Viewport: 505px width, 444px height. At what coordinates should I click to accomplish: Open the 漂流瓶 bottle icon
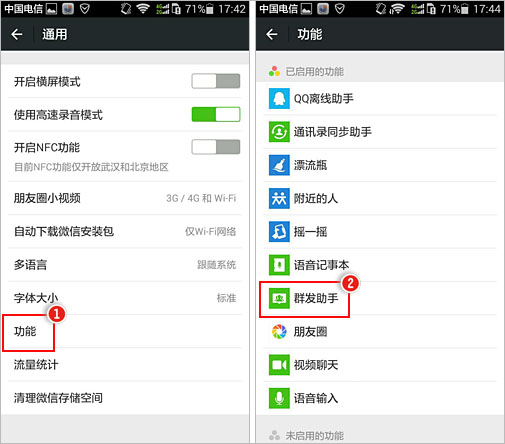(x=279, y=165)
